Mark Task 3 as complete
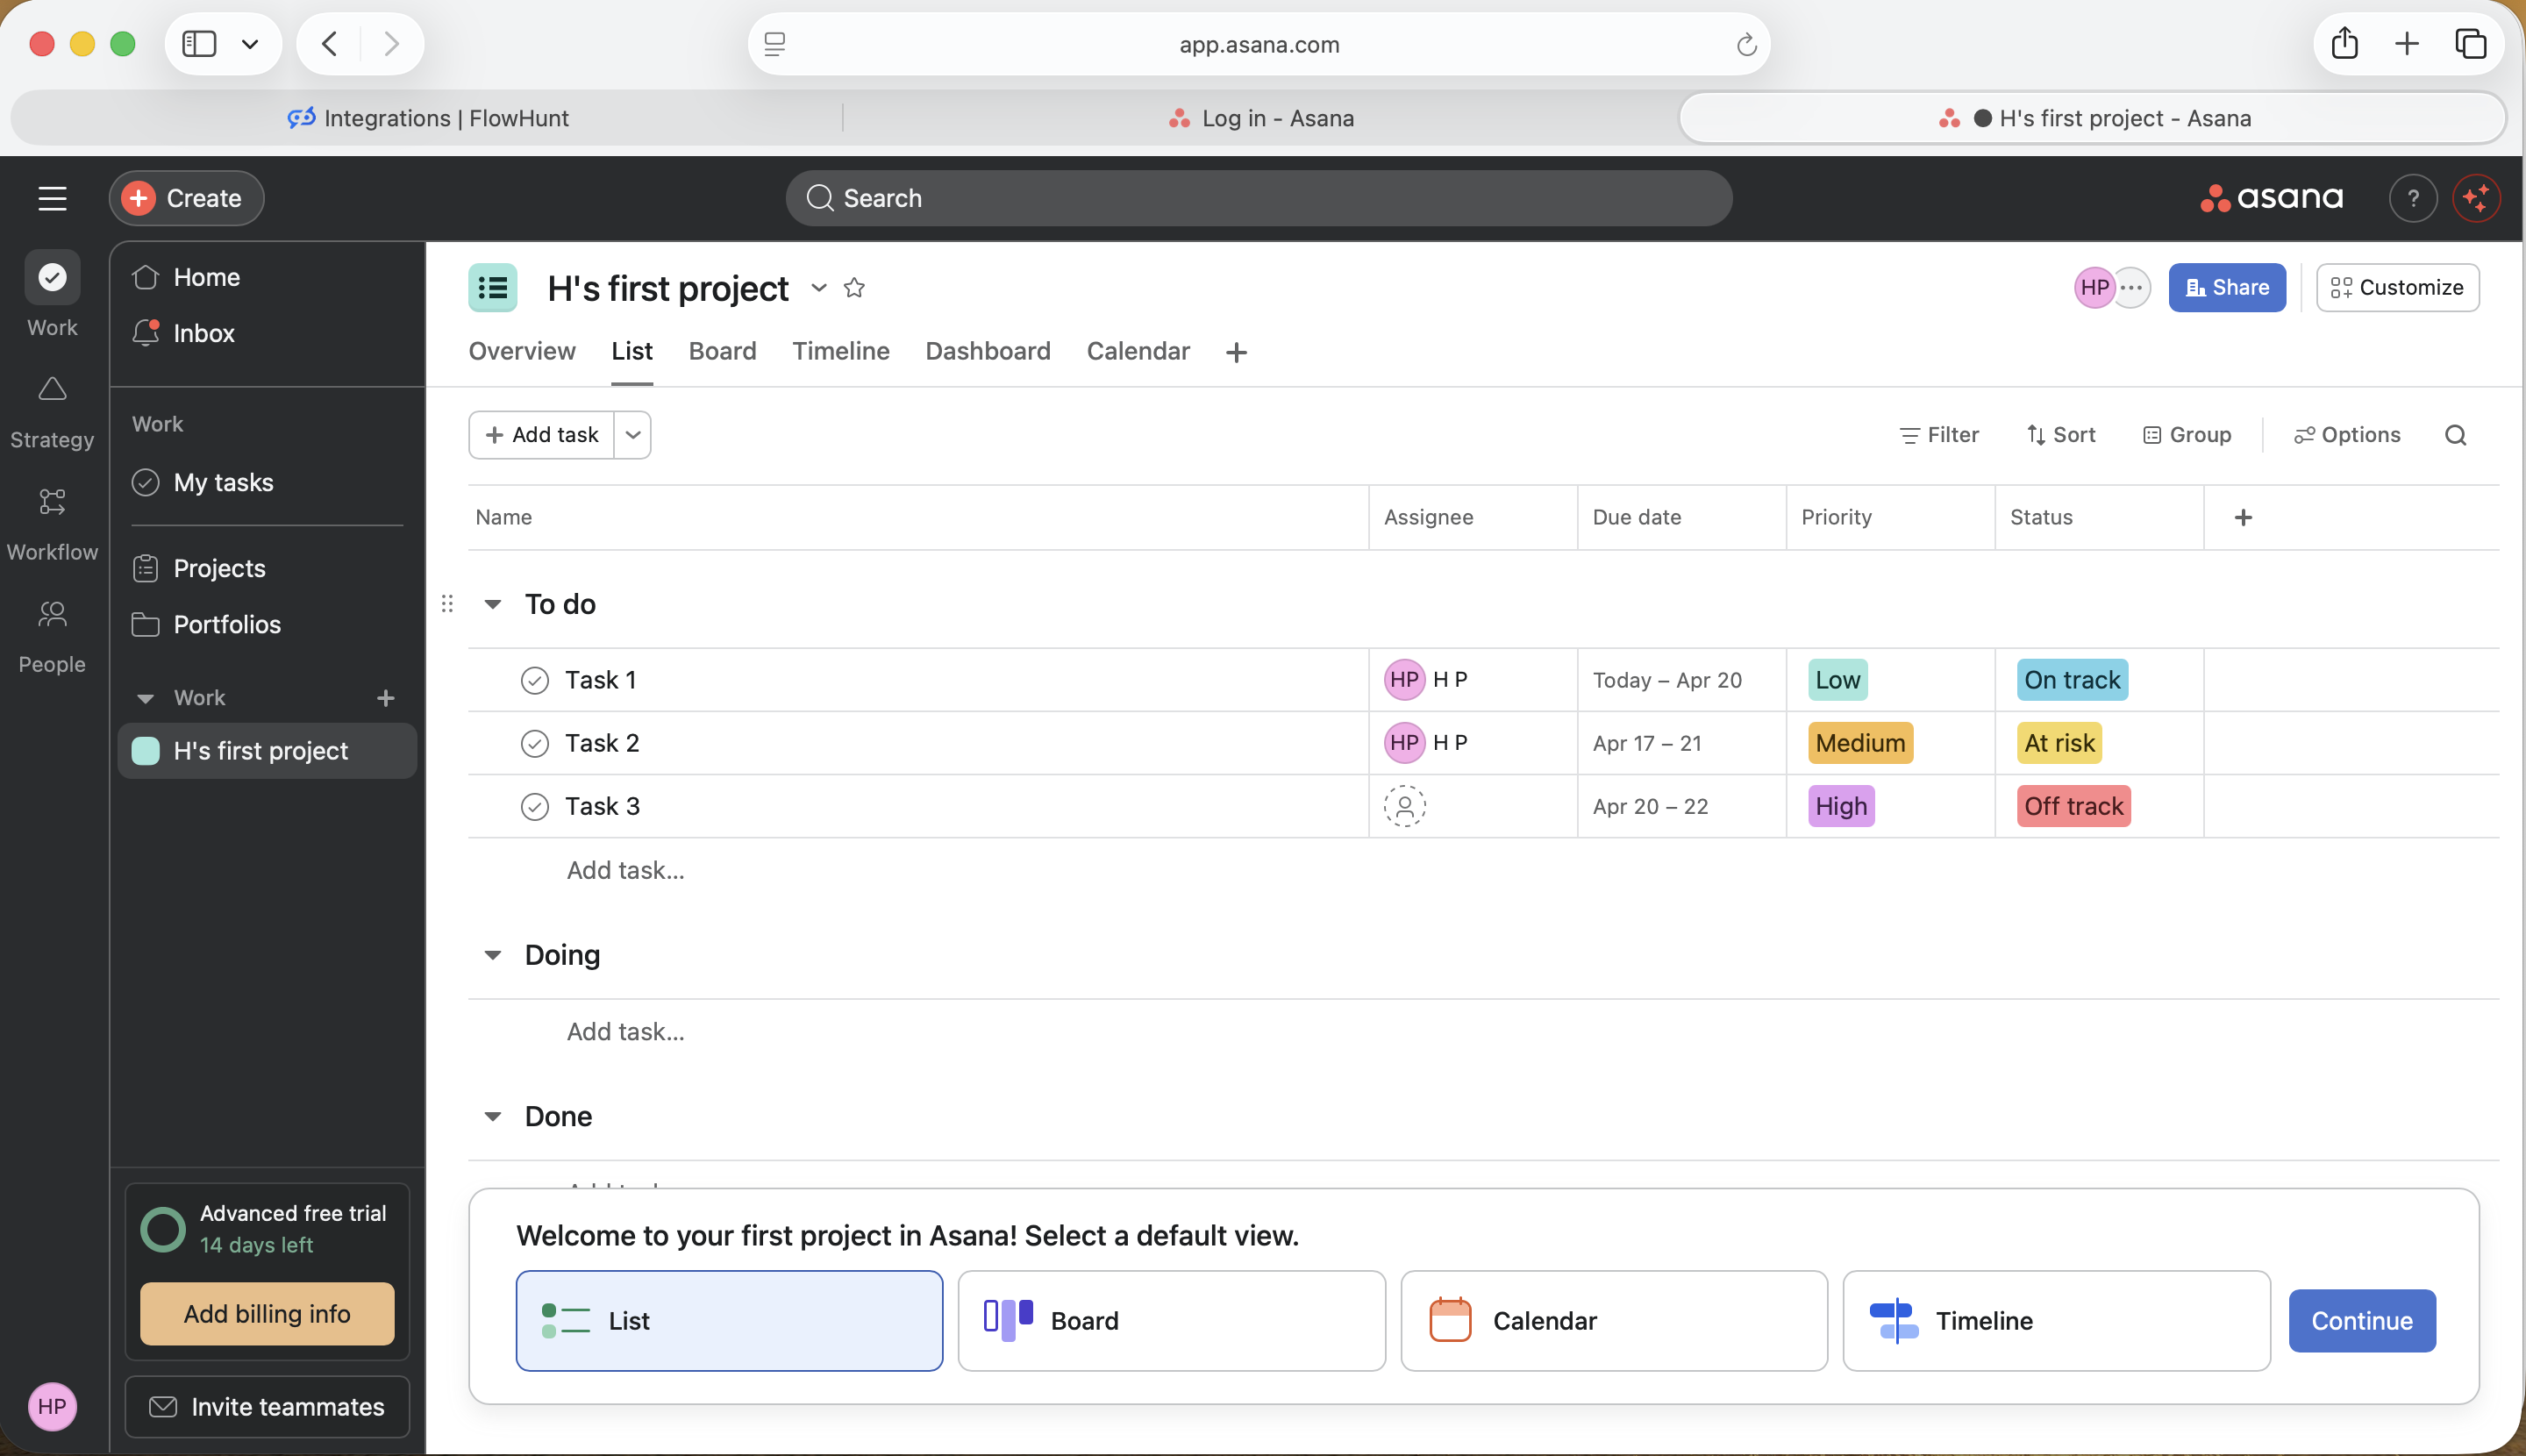The image size is (2526, 1456). 535,806
